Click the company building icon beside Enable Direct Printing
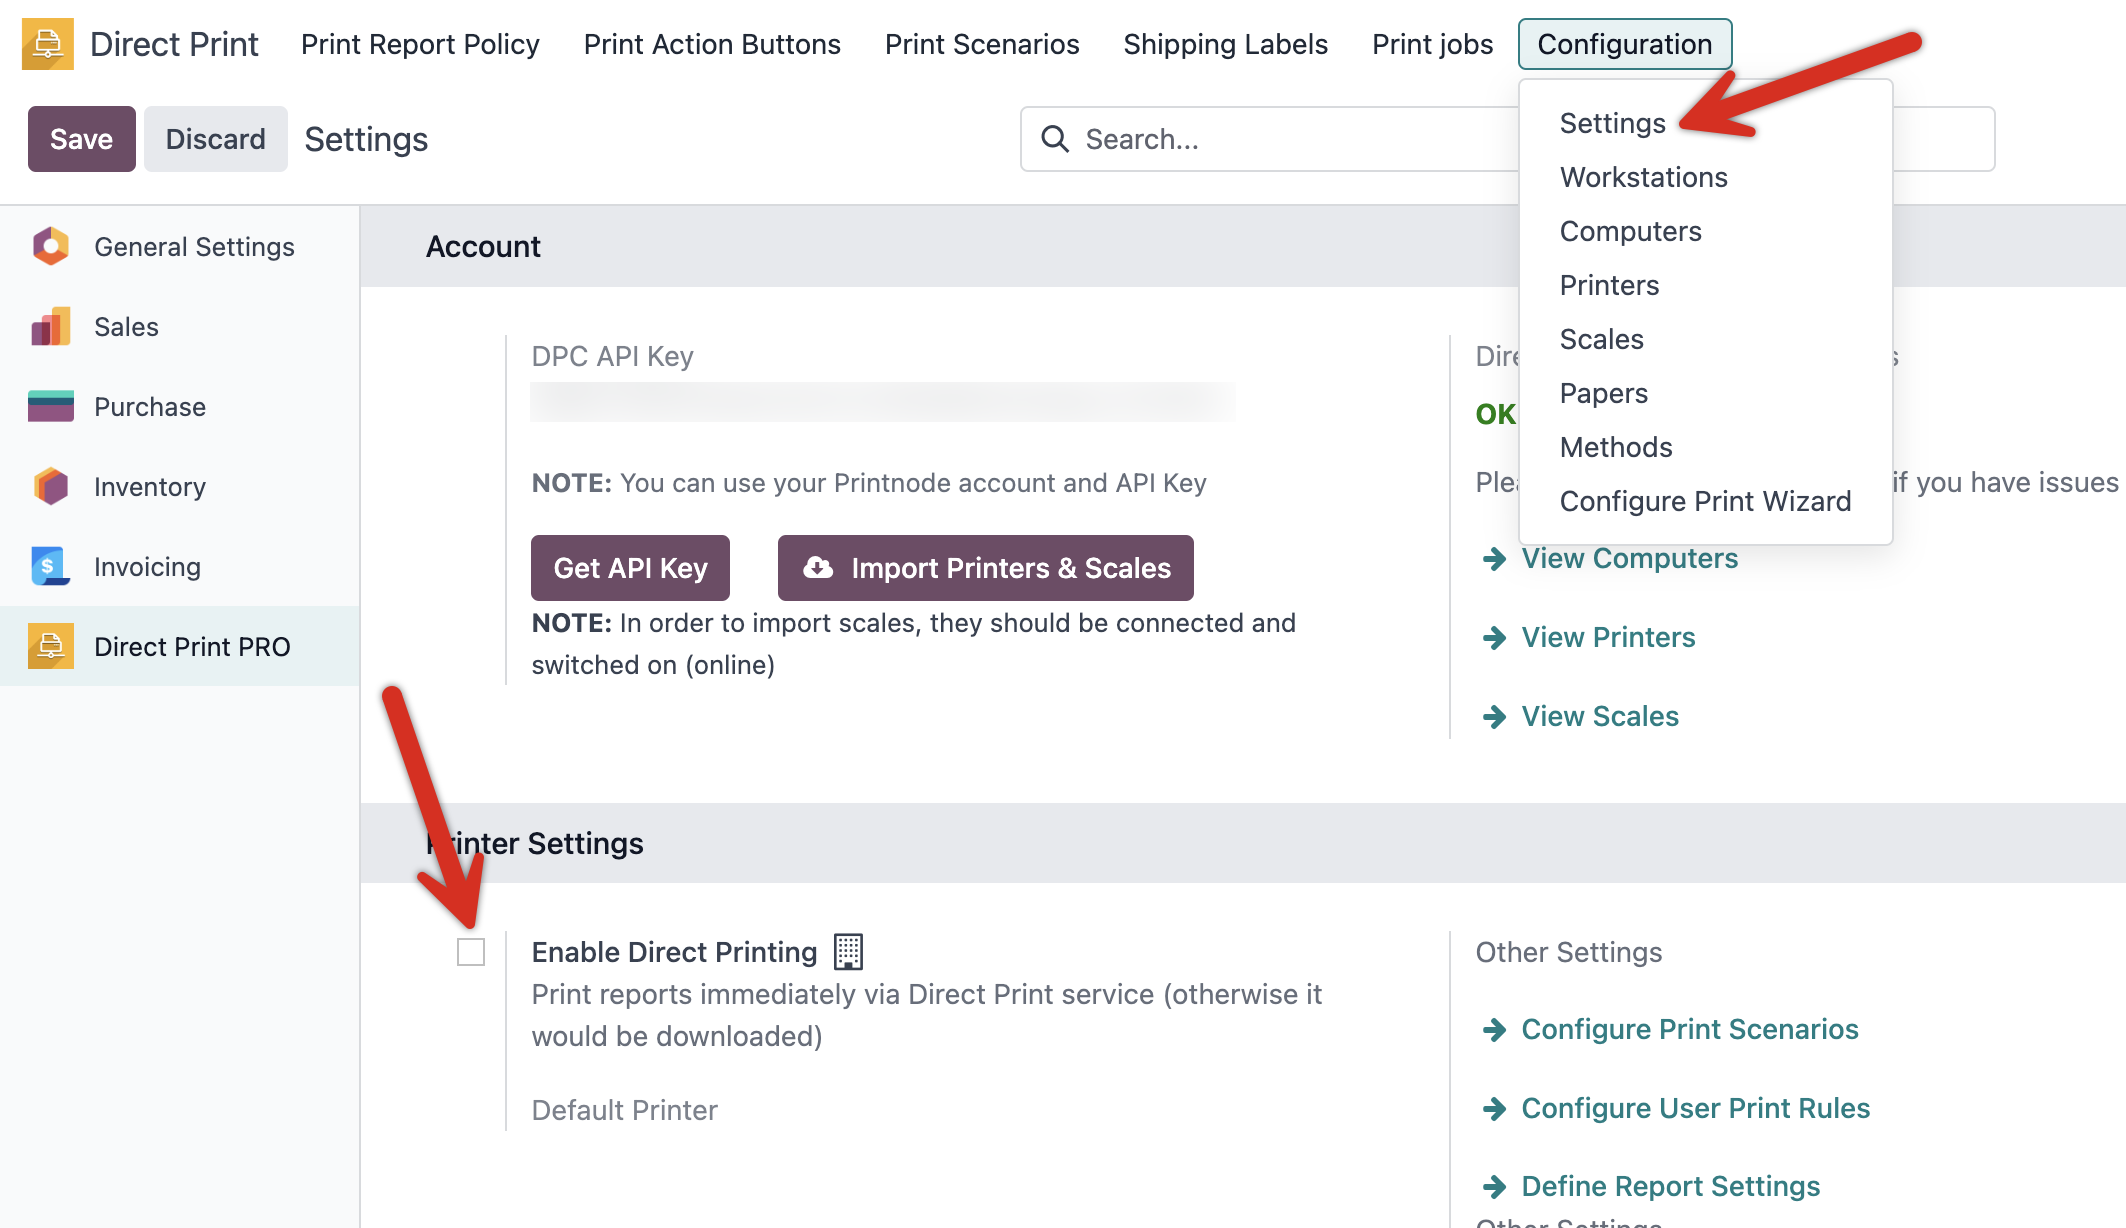This screenshot has width=2126, height=1228. 848,952
